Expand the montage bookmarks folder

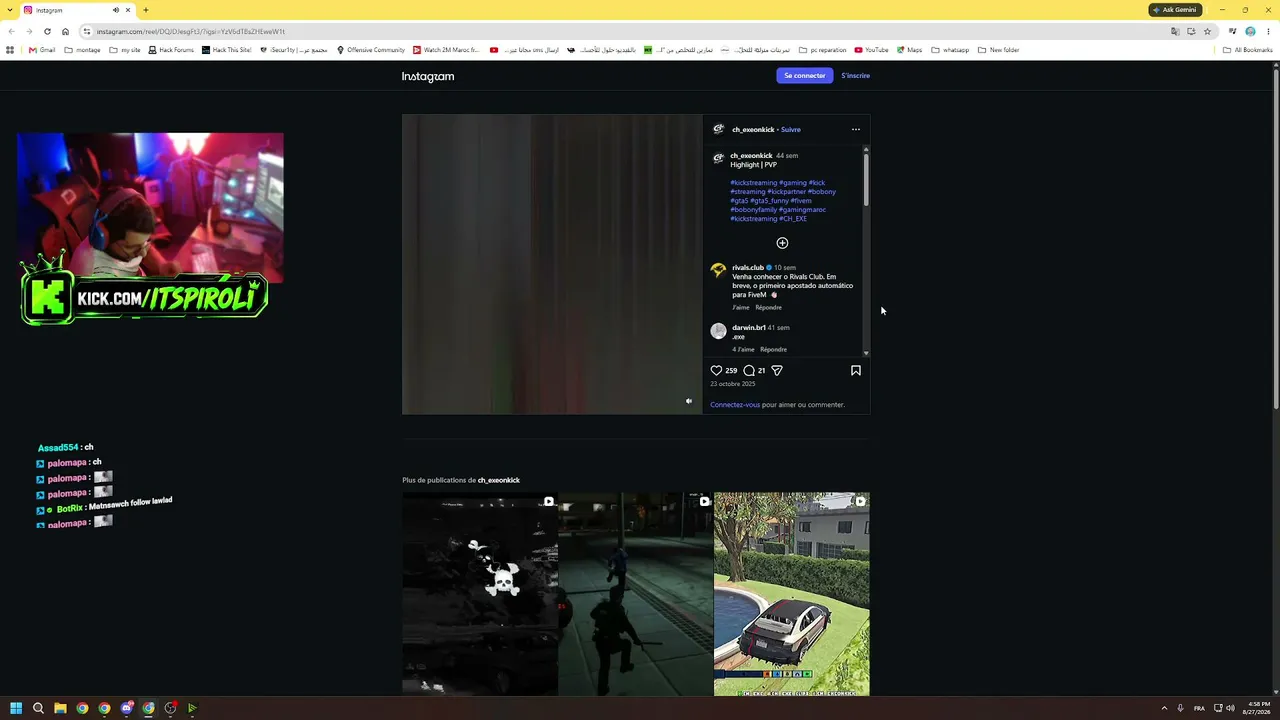click(x=82, y=50)
